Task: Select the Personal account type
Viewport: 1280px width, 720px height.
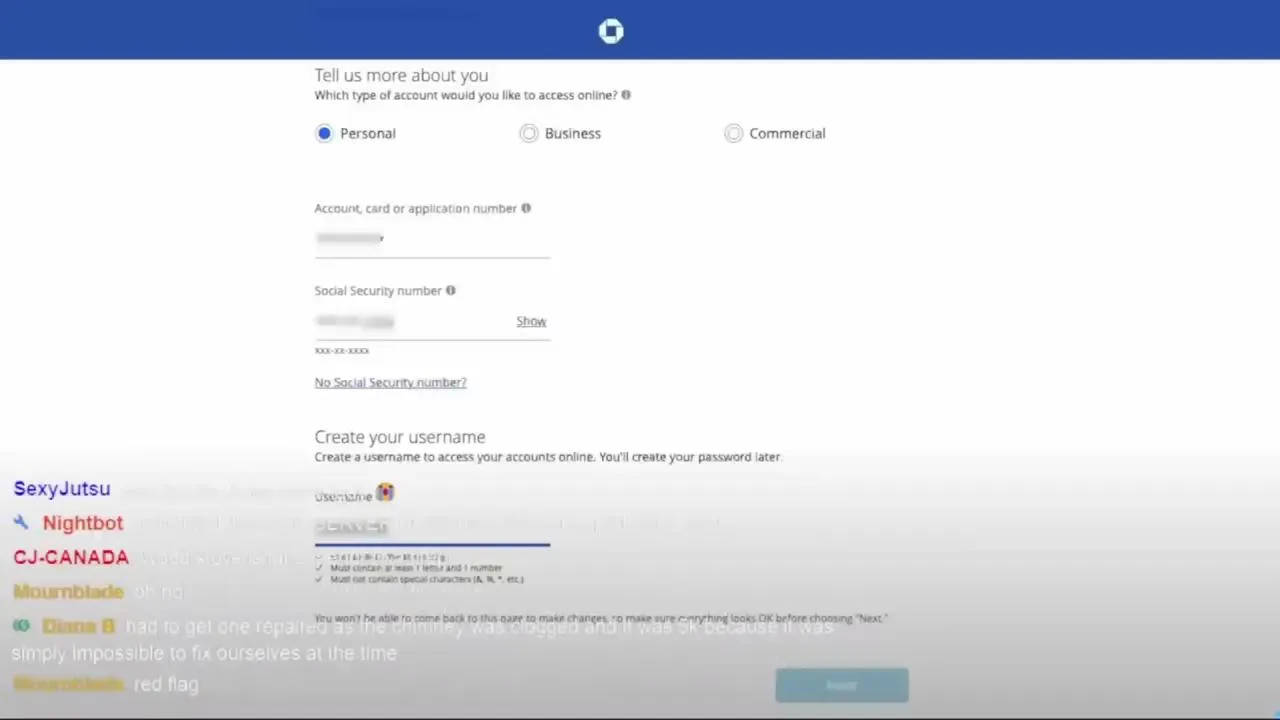Action: 324,133
